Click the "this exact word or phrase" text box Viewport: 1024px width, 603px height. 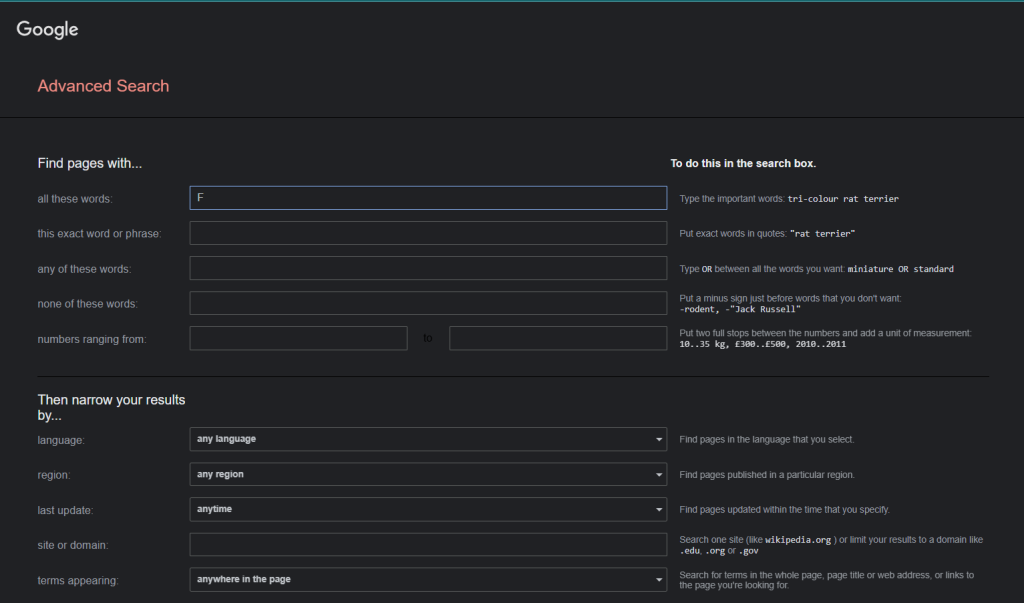(428, 233)
